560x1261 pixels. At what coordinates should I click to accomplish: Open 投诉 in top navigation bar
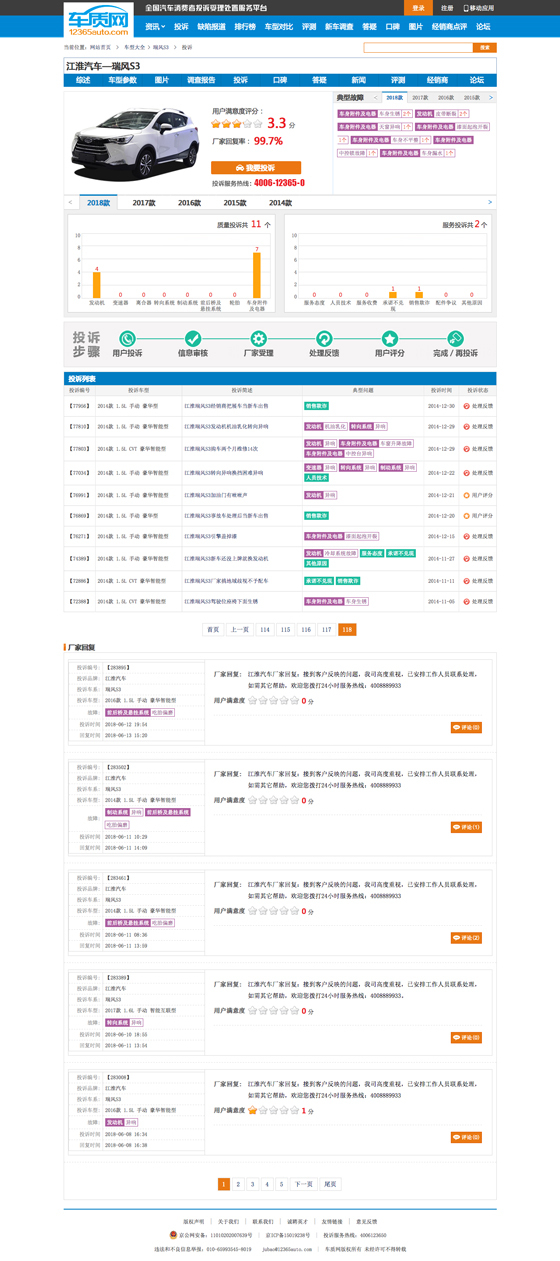tap(181, 27)
